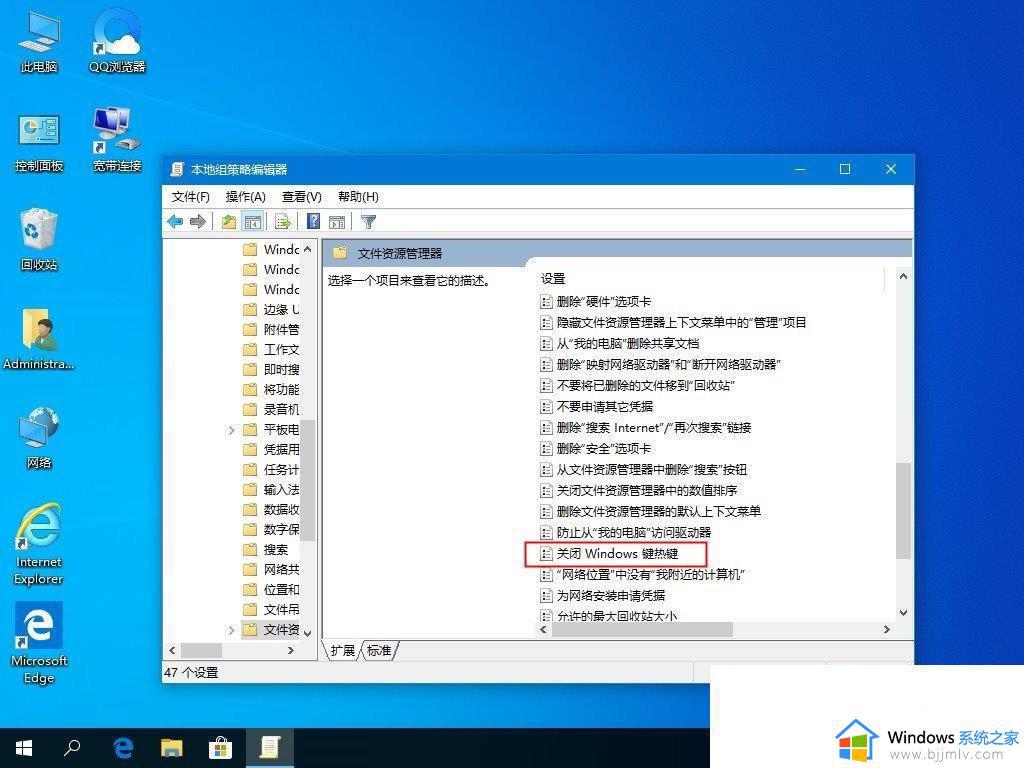This screenshot has width=1024, height=768.
Task: Toggle the show/hide action pane icon
Action: pyautogui.click(x=337, y=222)
